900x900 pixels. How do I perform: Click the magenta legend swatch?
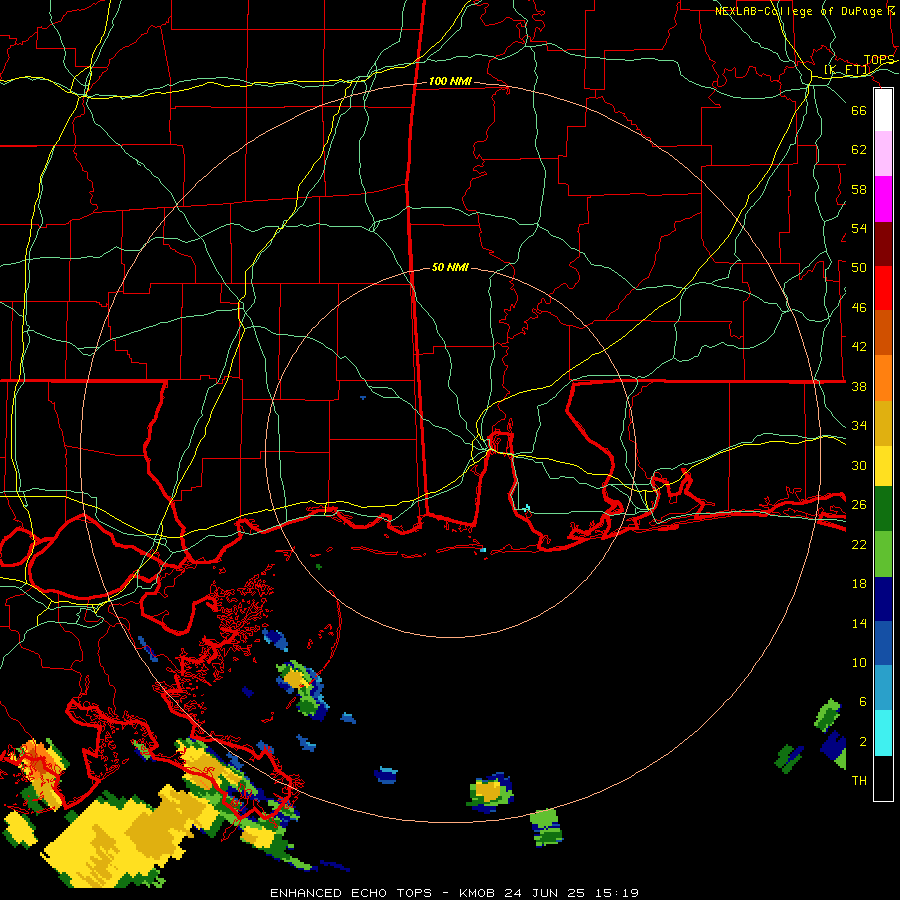883,199
